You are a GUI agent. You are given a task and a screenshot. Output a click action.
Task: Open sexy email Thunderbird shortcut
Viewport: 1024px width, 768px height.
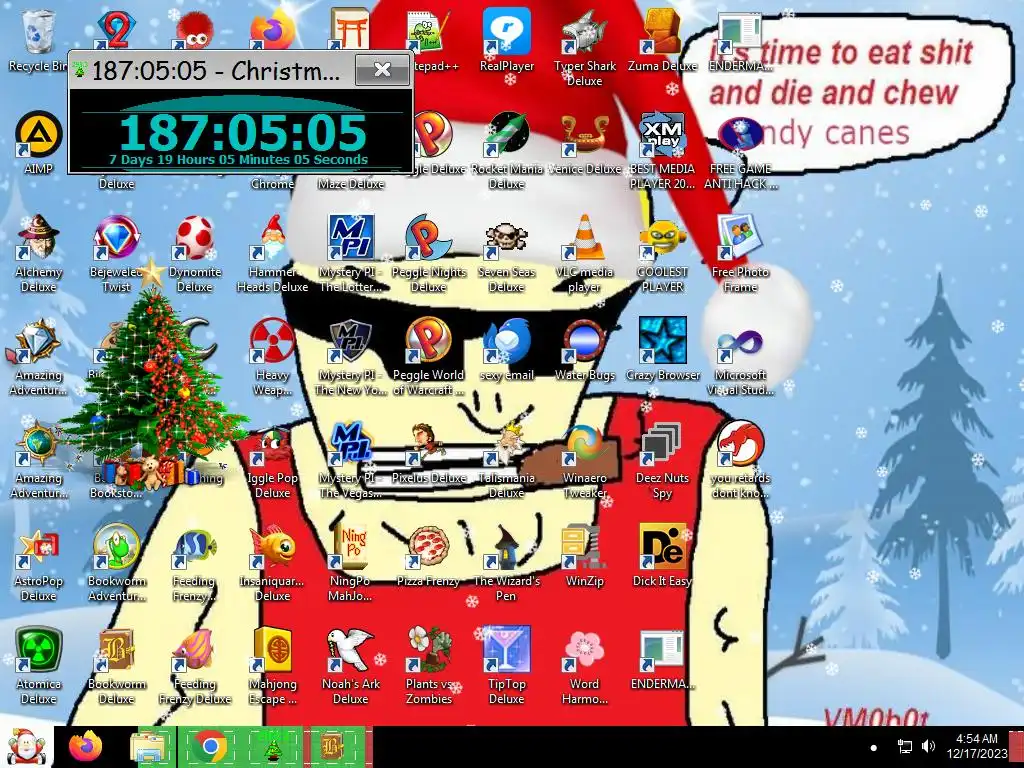507,350
